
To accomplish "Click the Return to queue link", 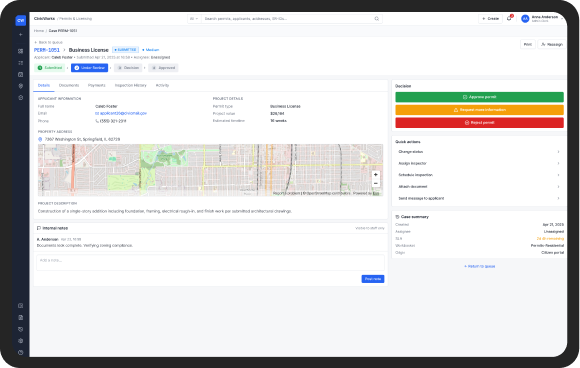I will click(479, 266).
